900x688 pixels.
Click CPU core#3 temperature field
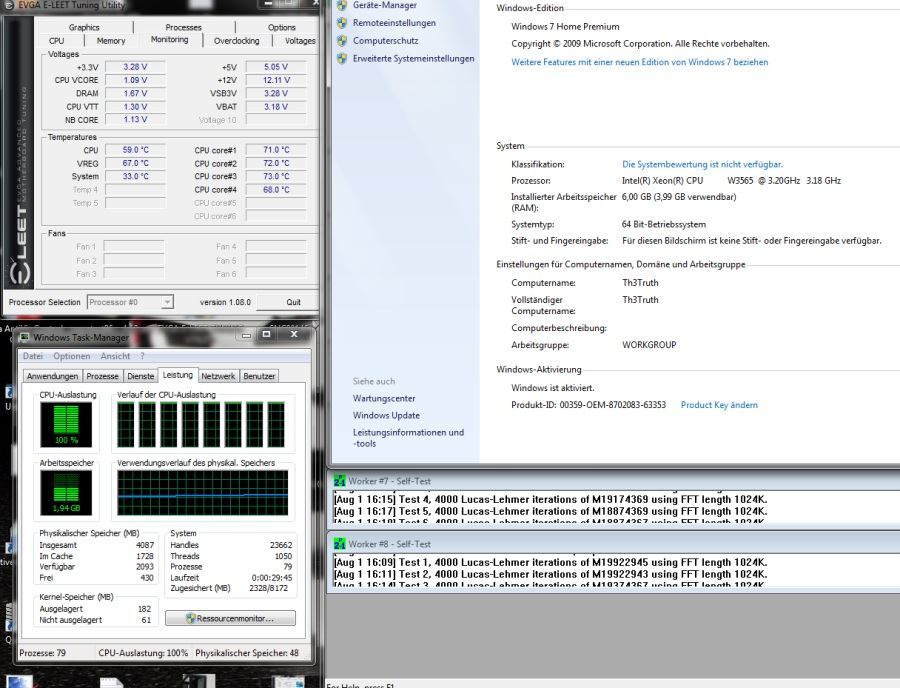276,176
